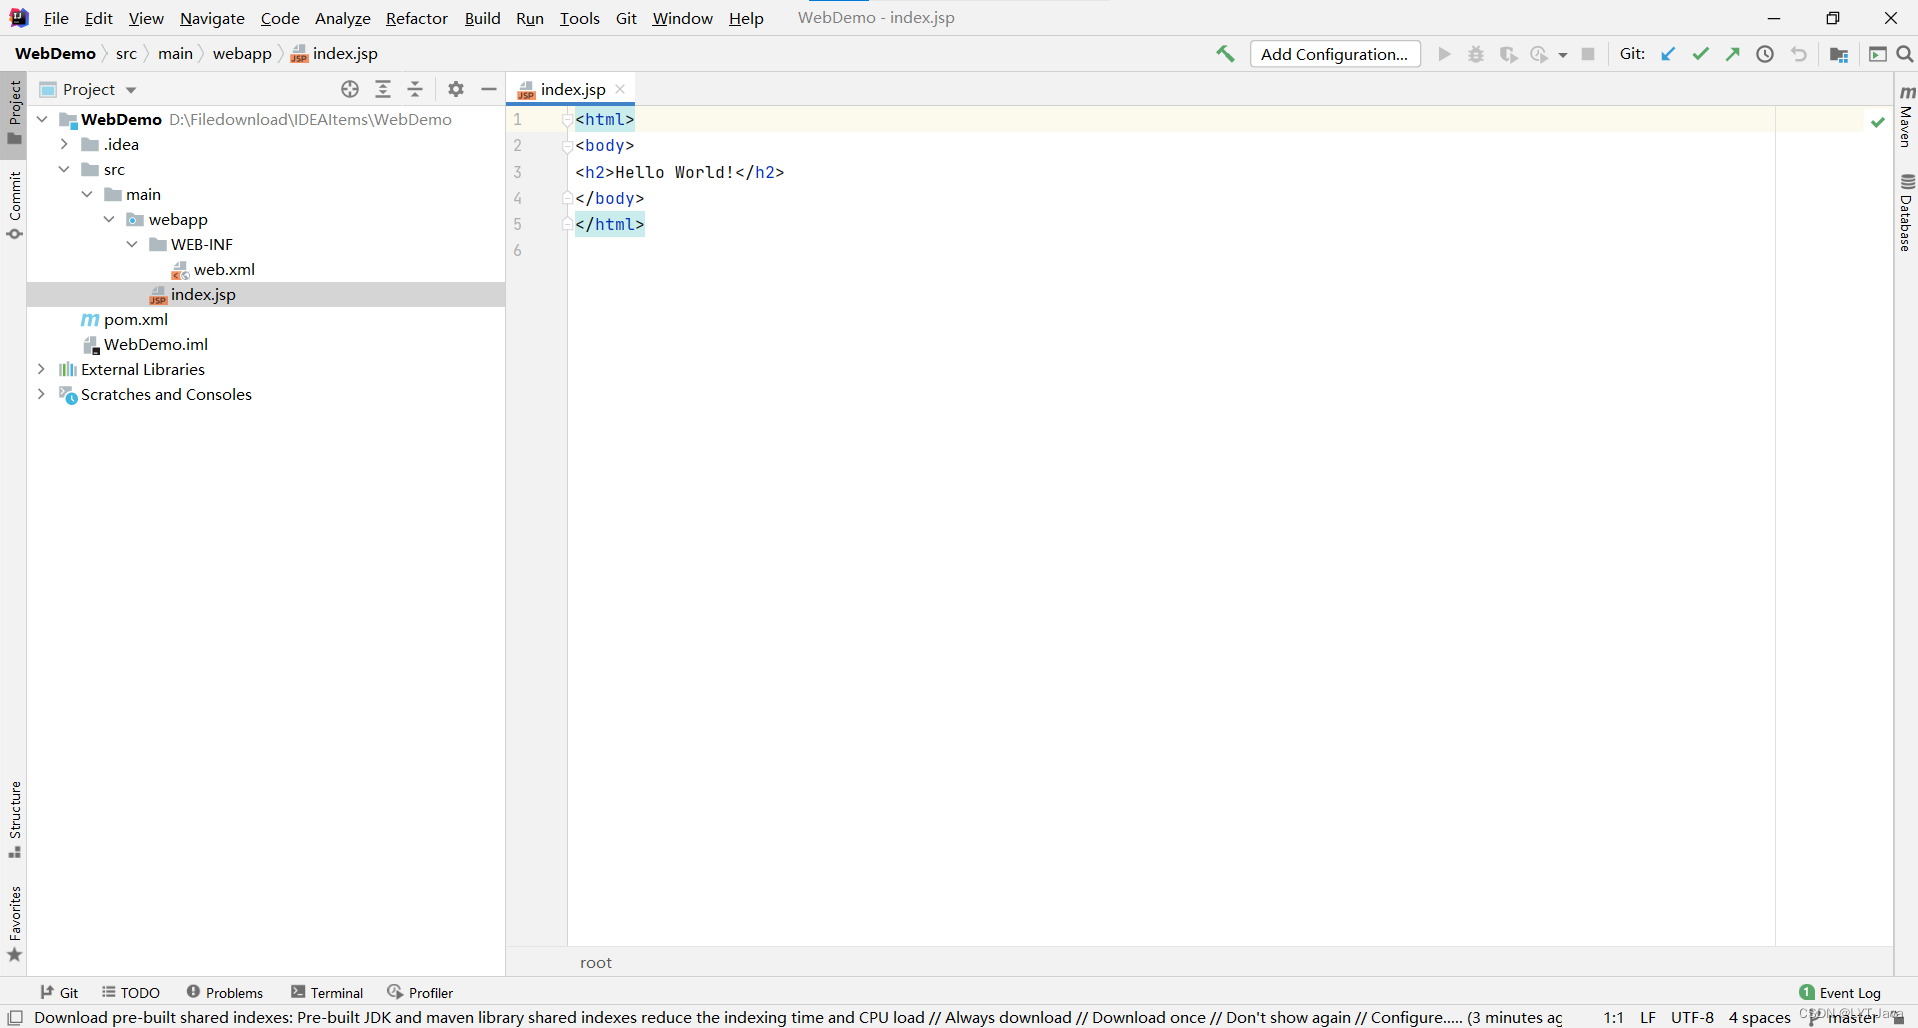The height and width of the screenshot is (1028, 1918).
Task: Click Expand All icon in Project panel
Action: pos(383,89)
